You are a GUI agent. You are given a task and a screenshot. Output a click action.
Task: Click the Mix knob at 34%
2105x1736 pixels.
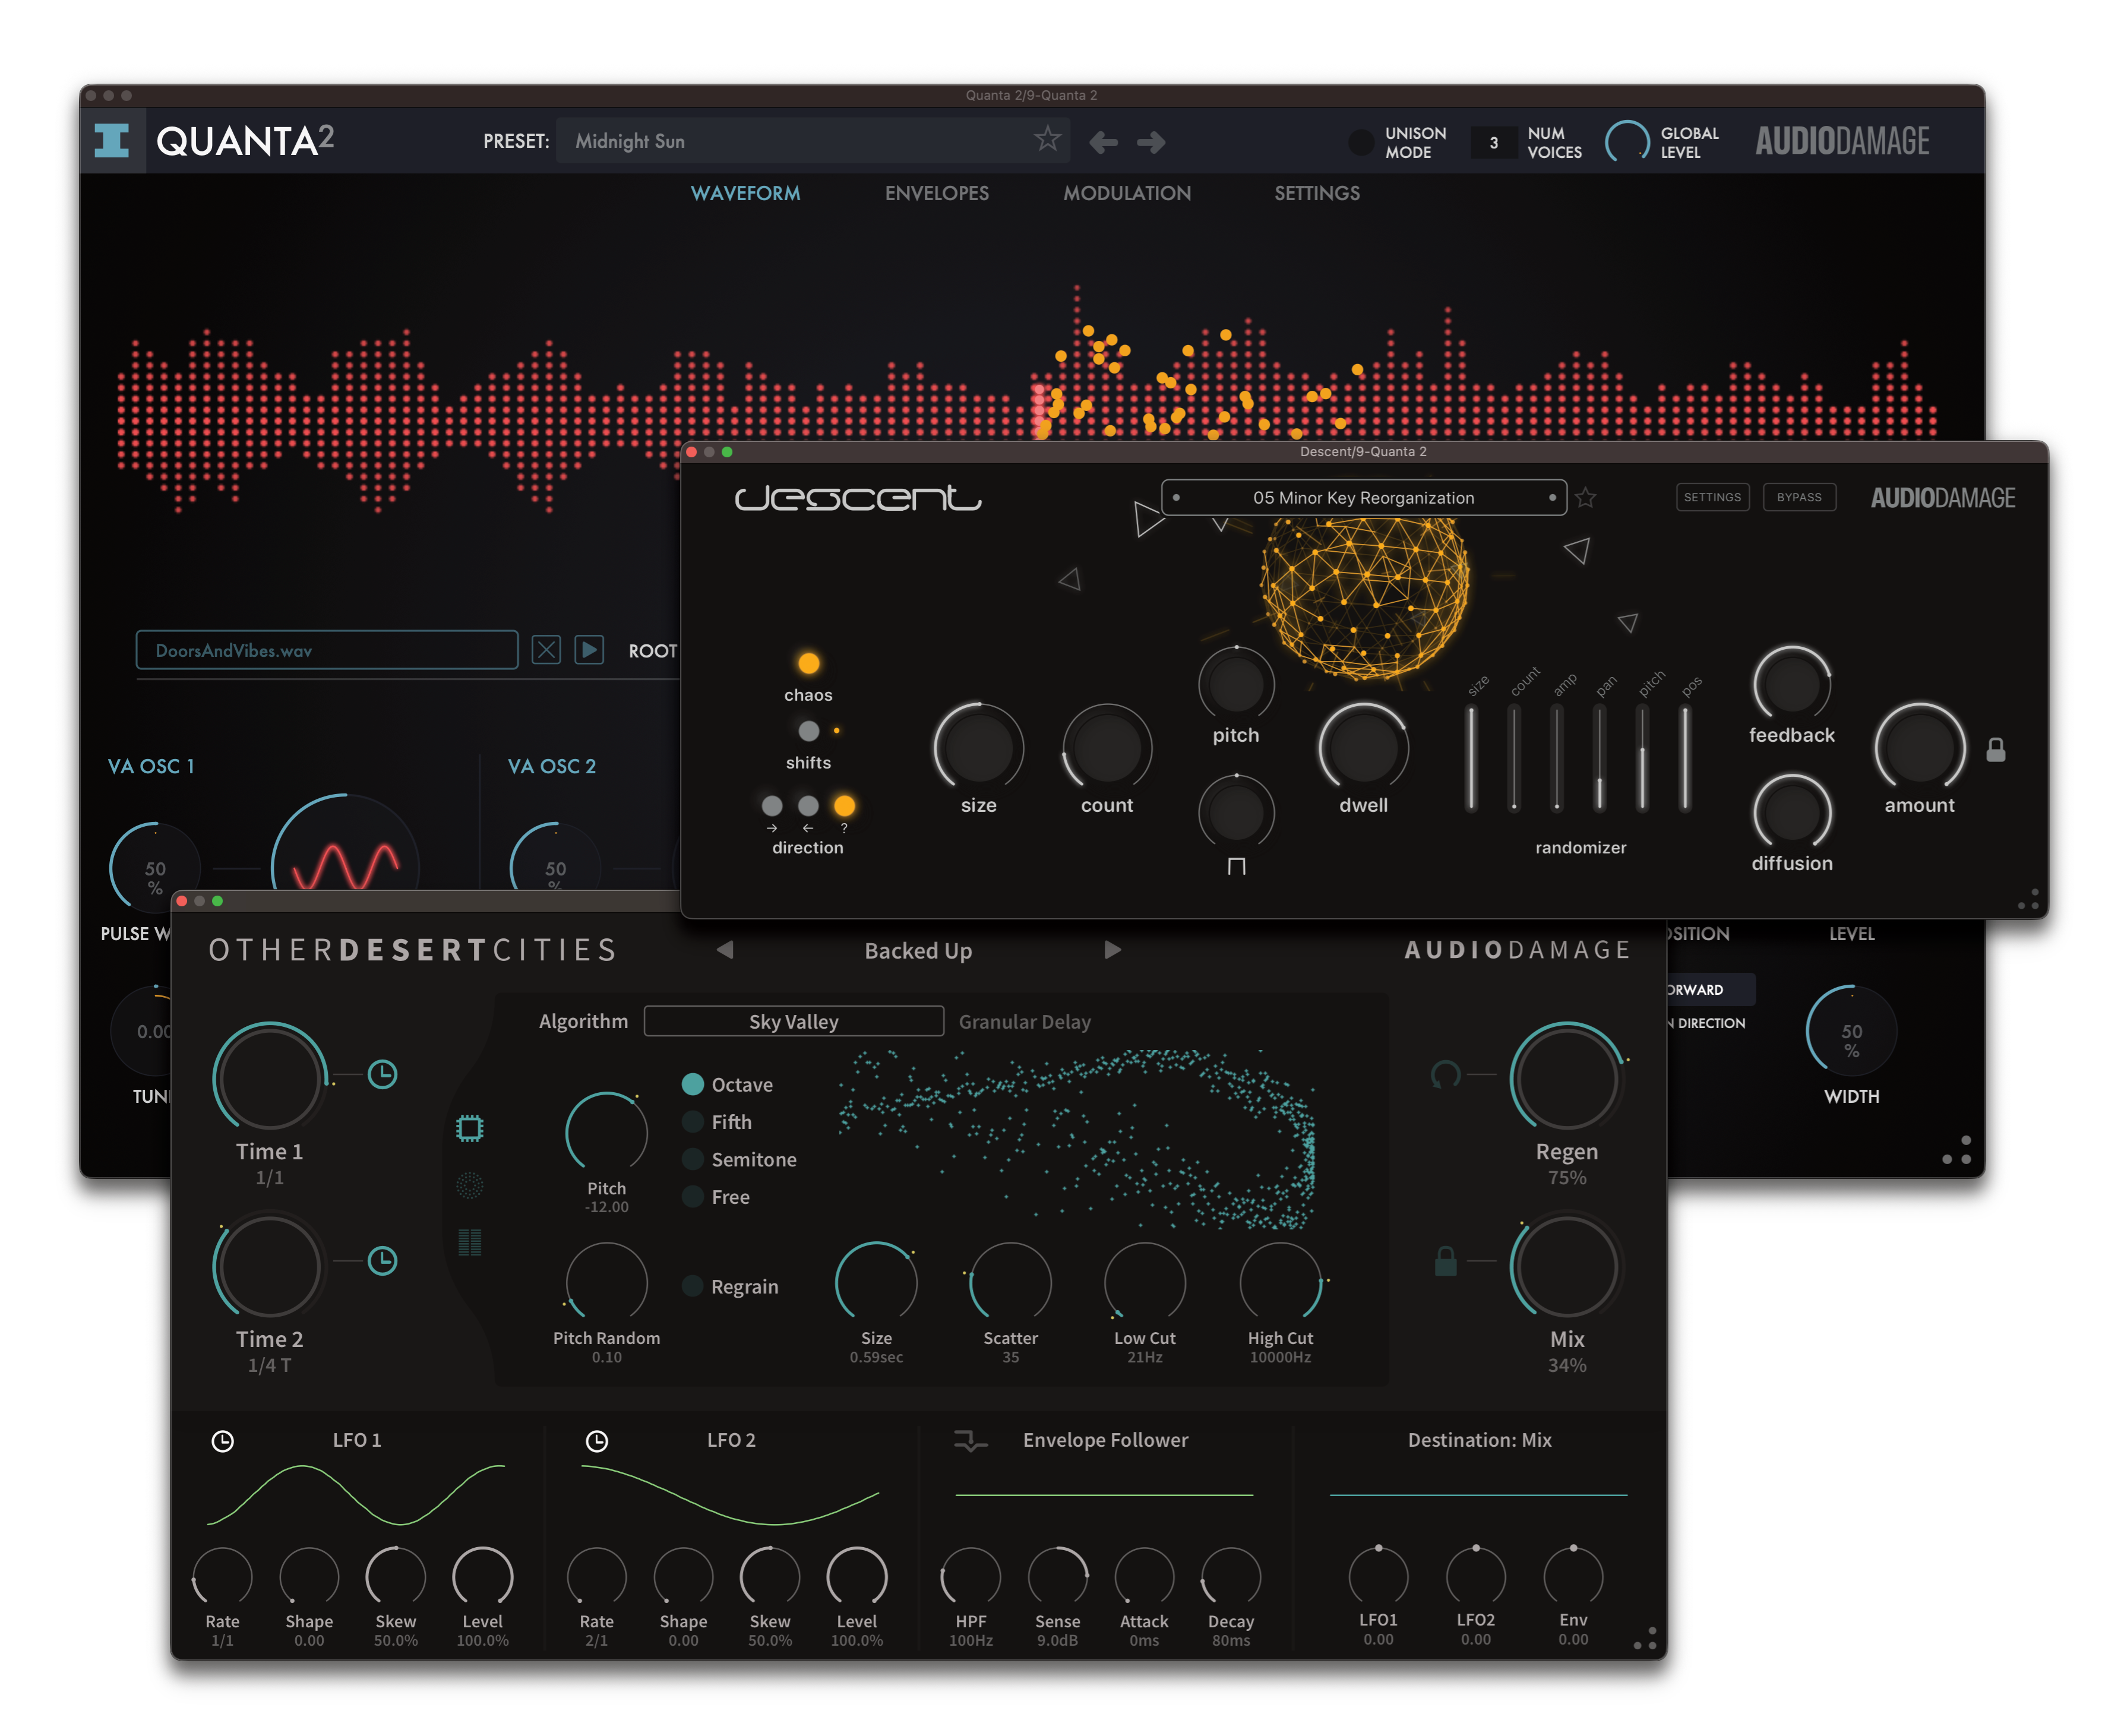click(1566, 1267)
